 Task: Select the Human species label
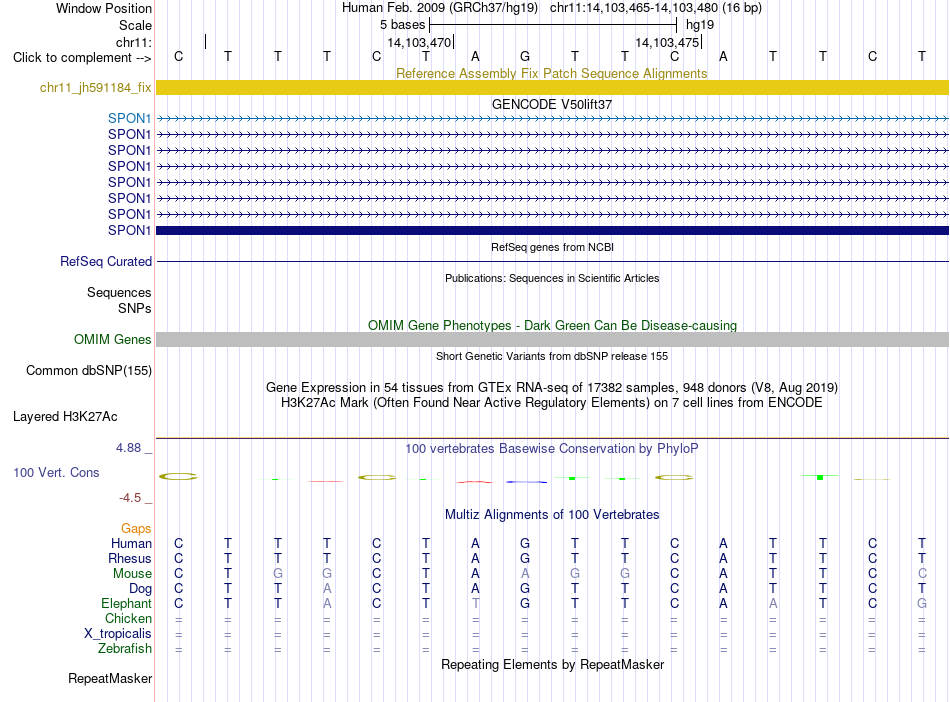click(x=131, y=543)
